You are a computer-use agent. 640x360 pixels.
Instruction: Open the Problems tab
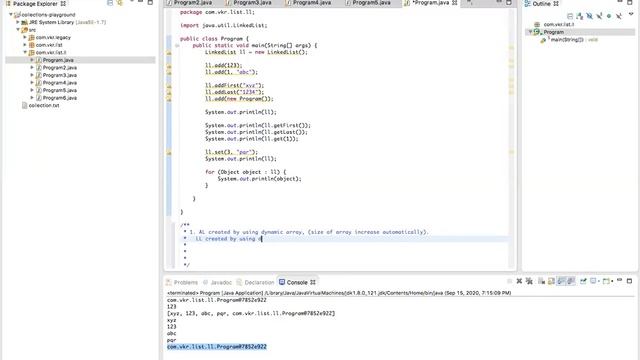[182, 282]
